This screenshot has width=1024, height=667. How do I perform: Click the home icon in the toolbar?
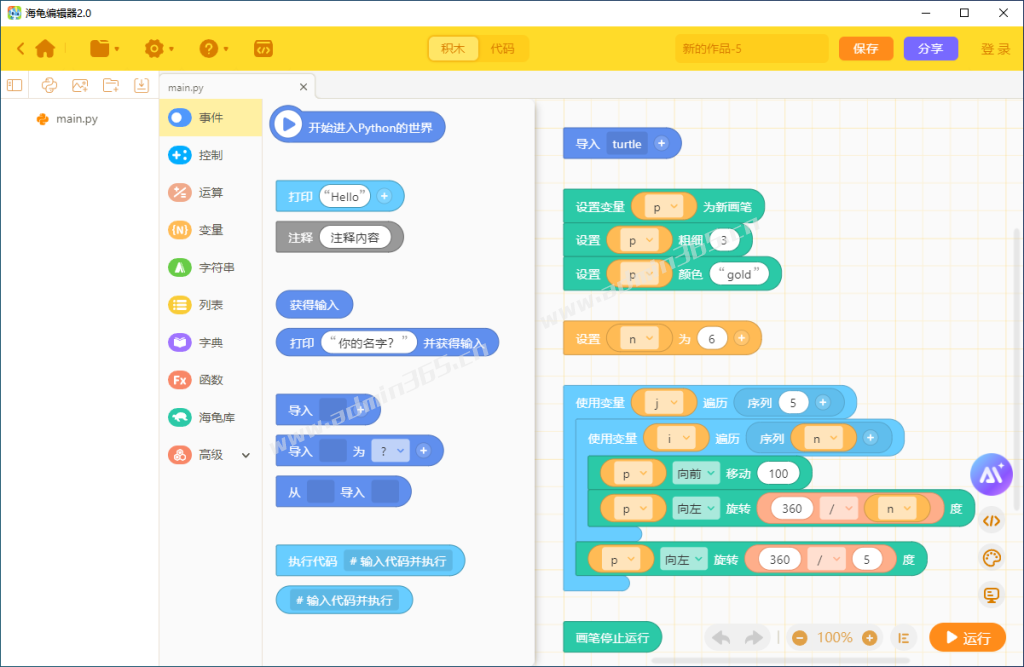45,48
